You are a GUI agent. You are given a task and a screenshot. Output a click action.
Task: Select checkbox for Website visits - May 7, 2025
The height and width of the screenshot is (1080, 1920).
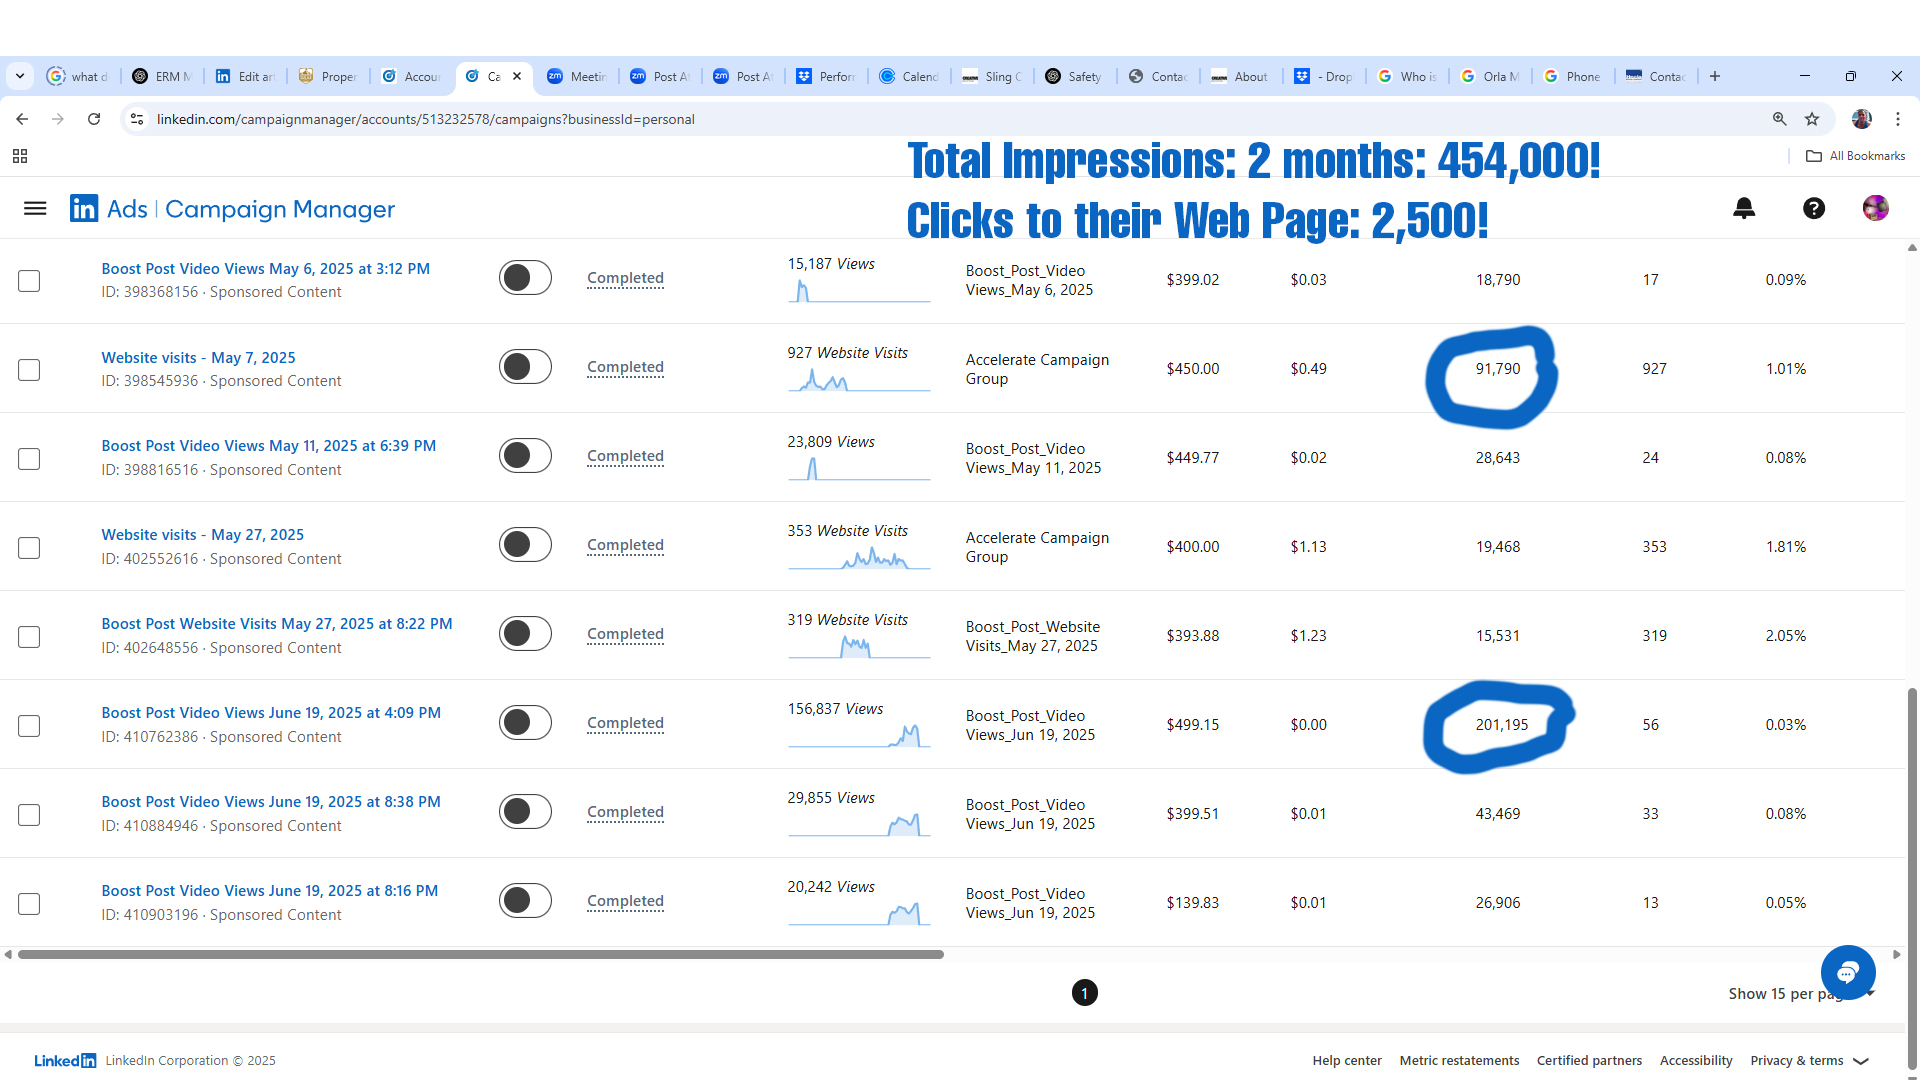pos(29,370)
